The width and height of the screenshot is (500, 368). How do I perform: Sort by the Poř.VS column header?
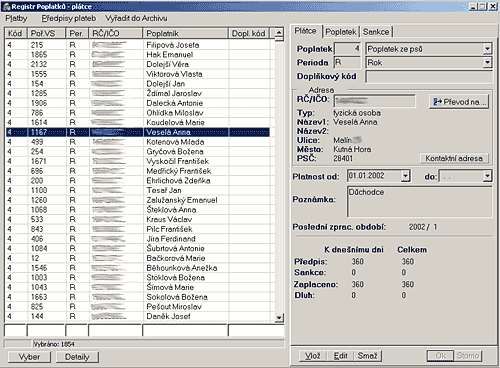[47, 33]
